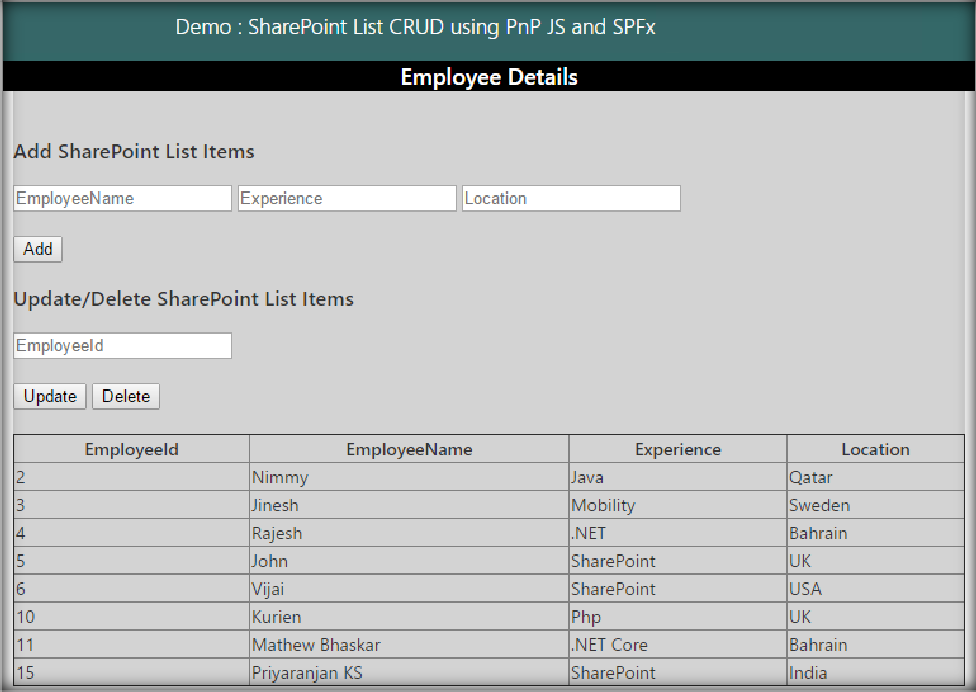
Task: Click the Qatar location cell
Action: [x=875, y=477]
